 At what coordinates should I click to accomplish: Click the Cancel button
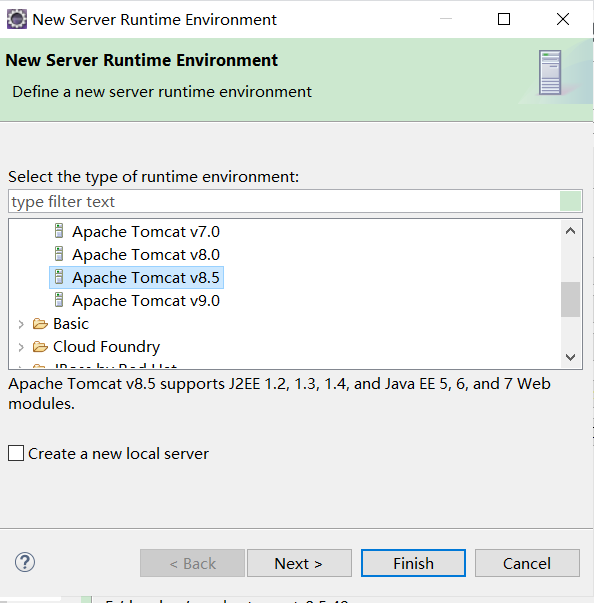point(527,563)
